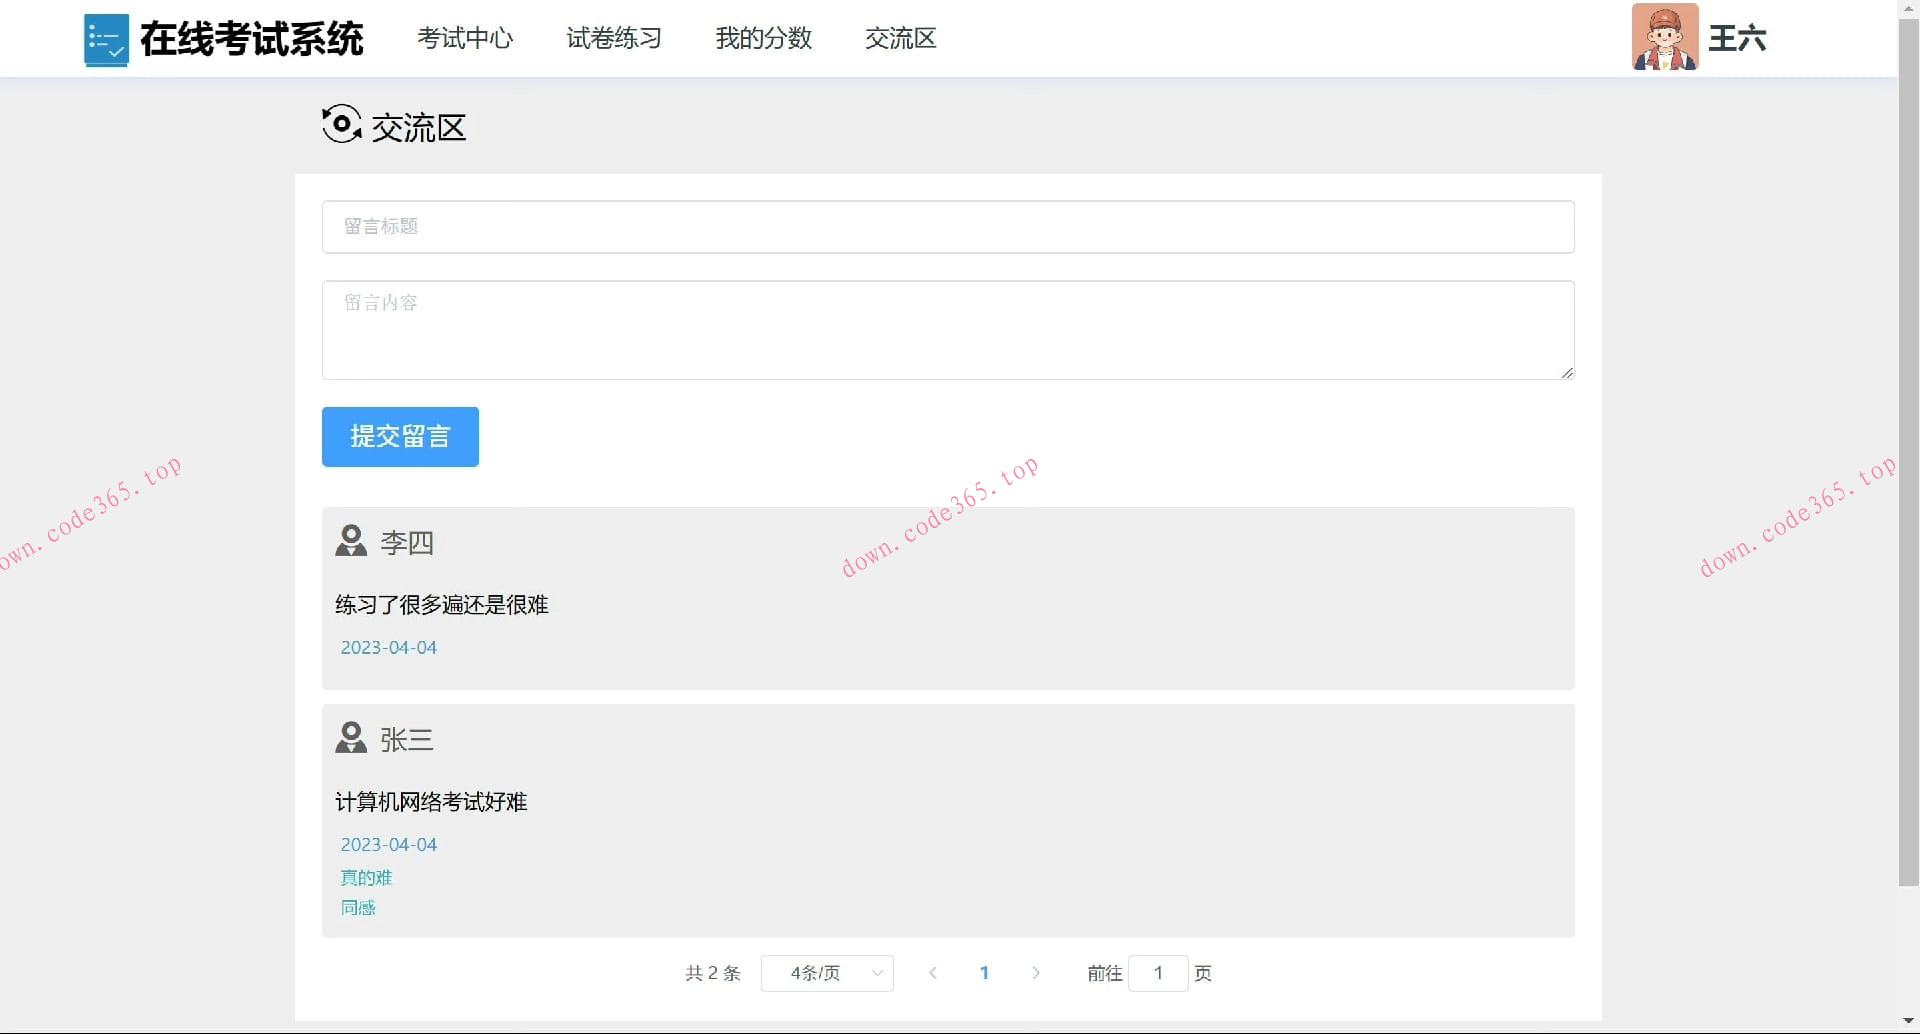Expand the per-page selector chevron

[877, 973]
